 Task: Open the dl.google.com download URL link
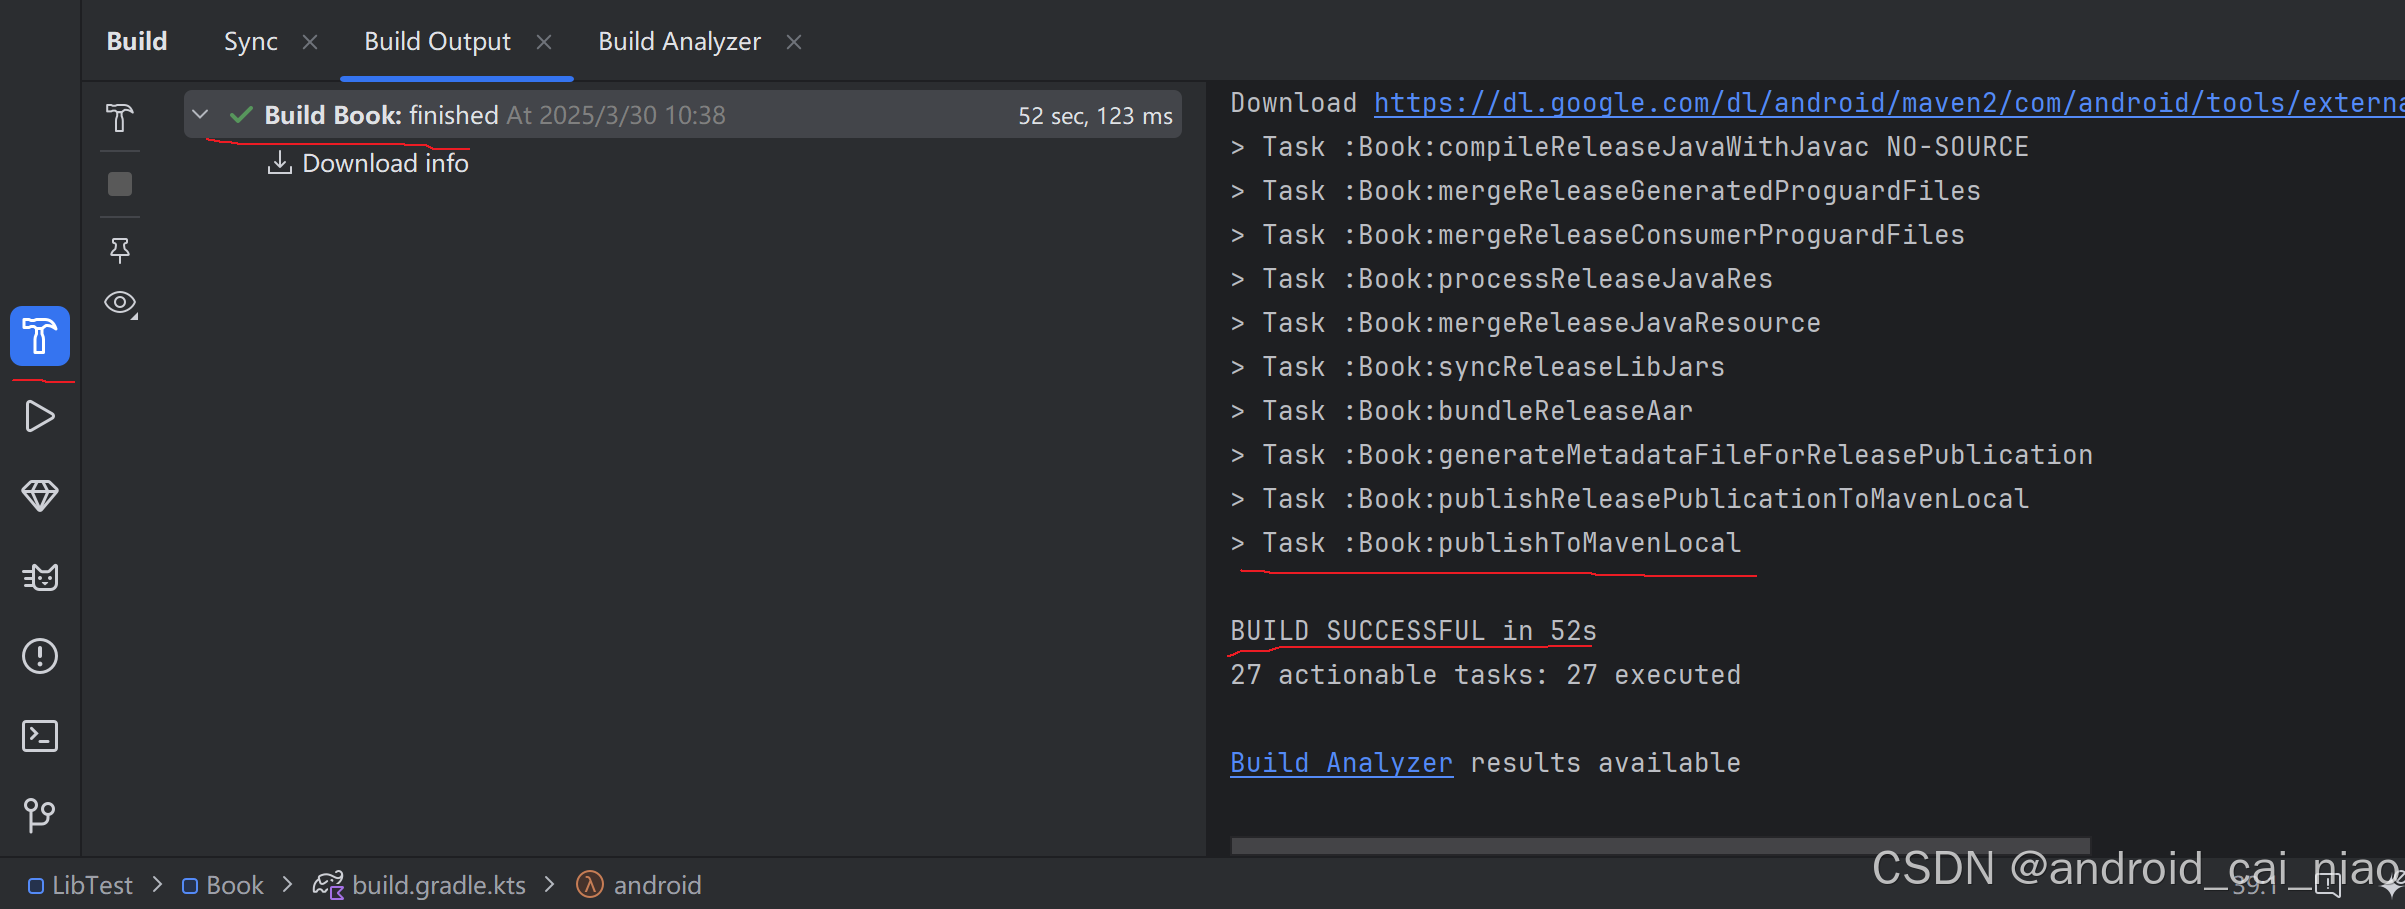click(x=1888, y=103)
